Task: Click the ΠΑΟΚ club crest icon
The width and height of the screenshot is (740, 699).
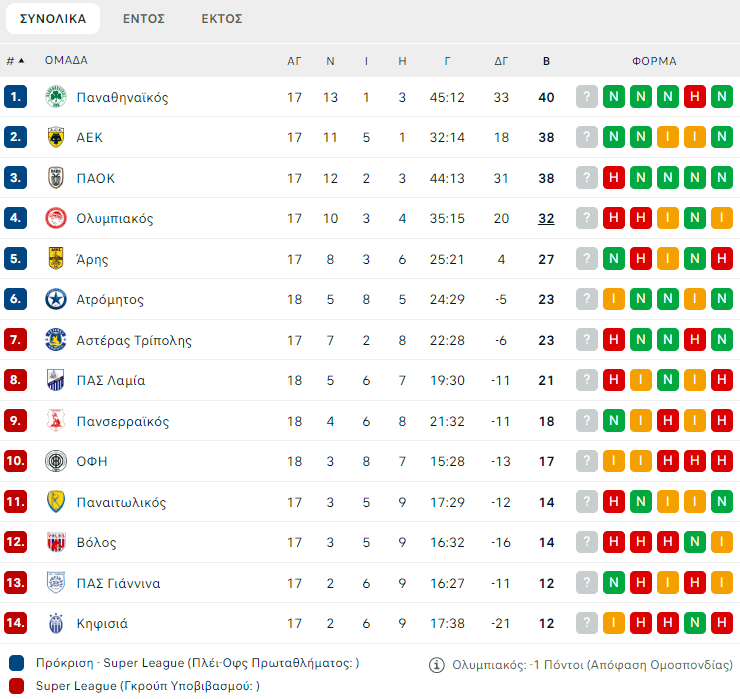Action: tap(55, 178)
